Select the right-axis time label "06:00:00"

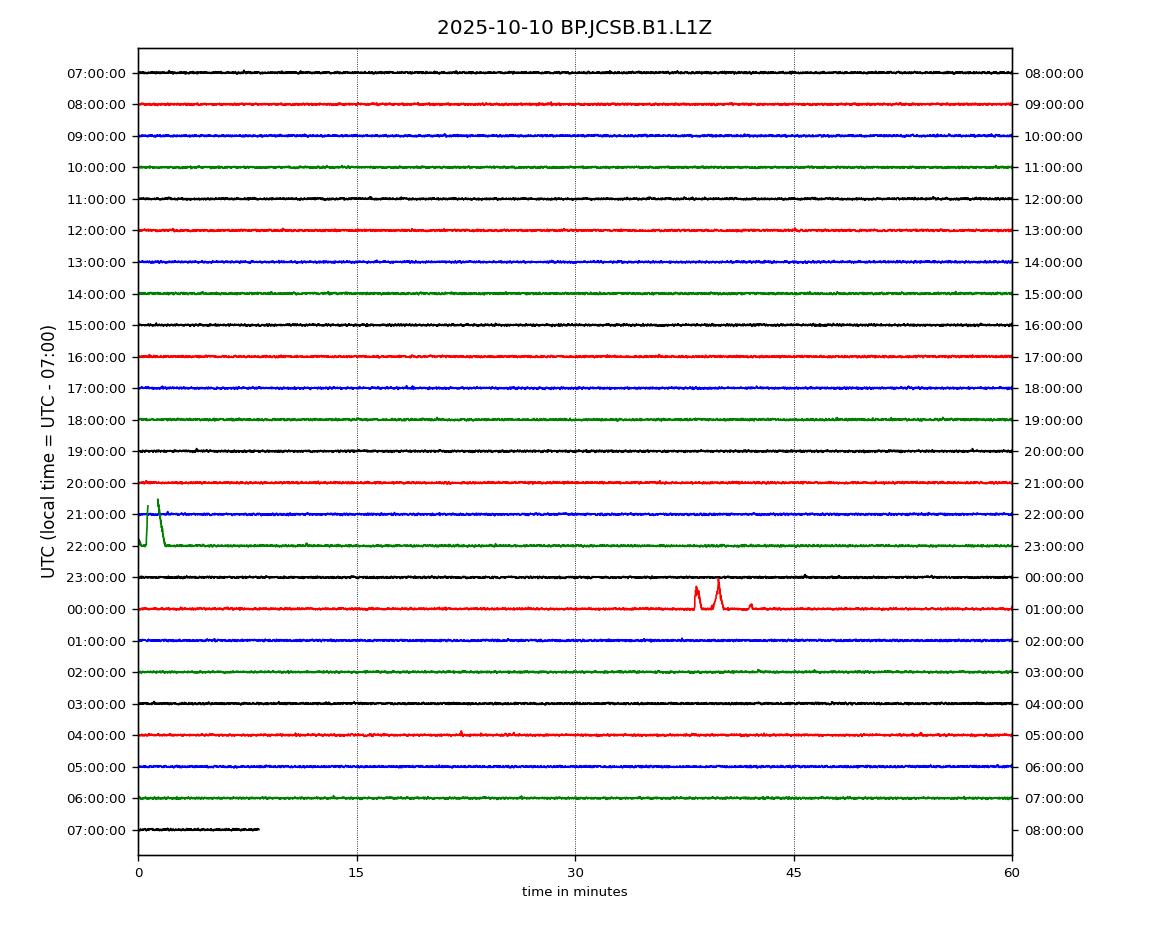pyautogui.click(x=1053, y=767)
